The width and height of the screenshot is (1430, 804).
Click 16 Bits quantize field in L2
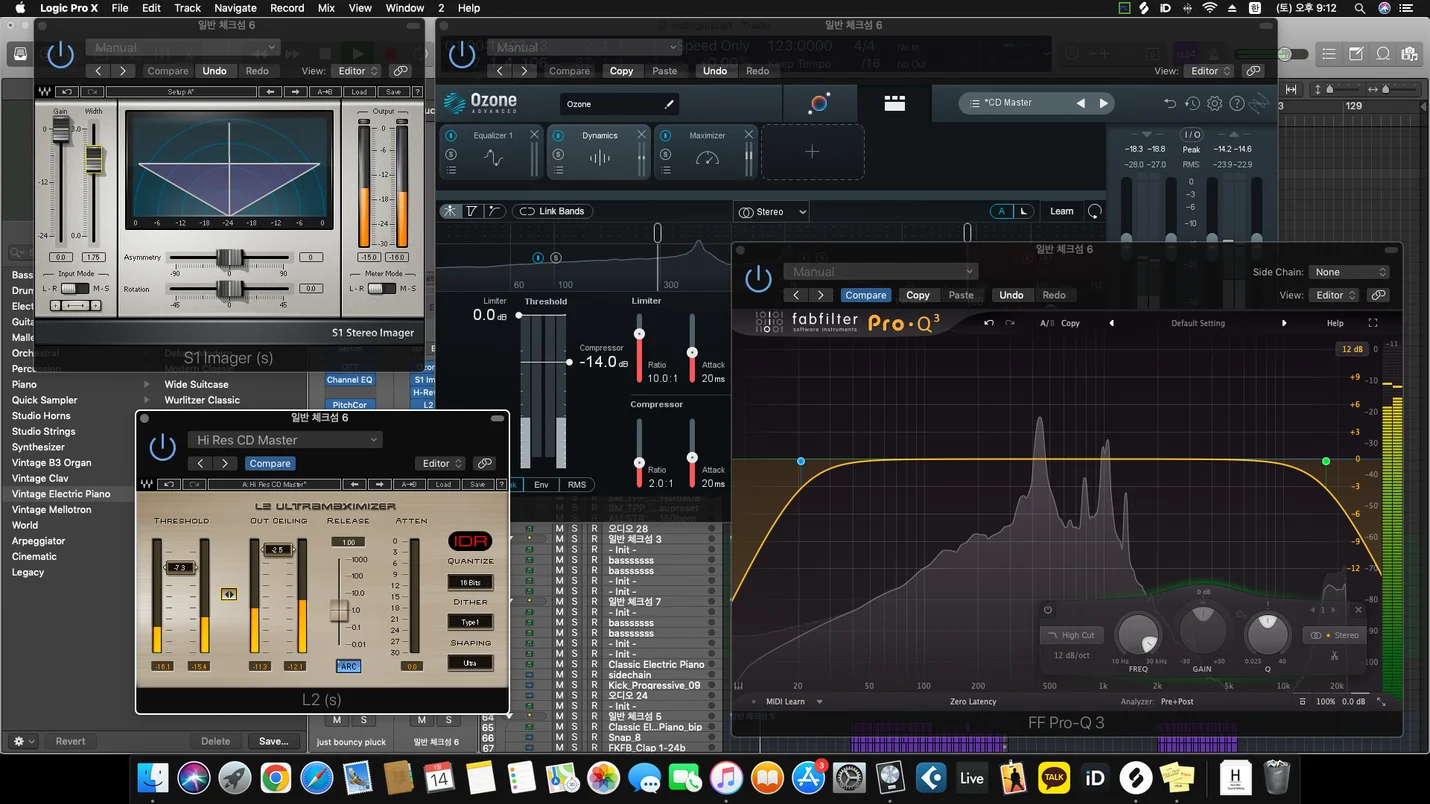click(x=470, y=582)
